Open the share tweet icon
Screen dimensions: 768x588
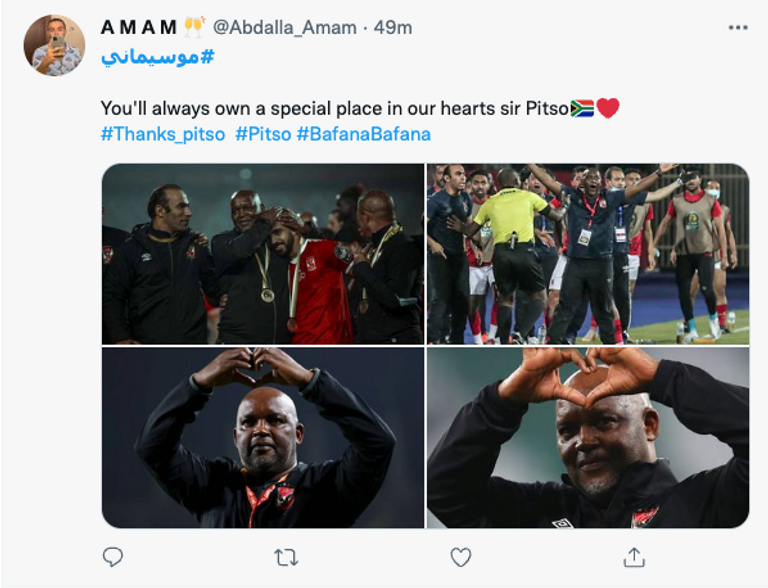click(633, 556)
